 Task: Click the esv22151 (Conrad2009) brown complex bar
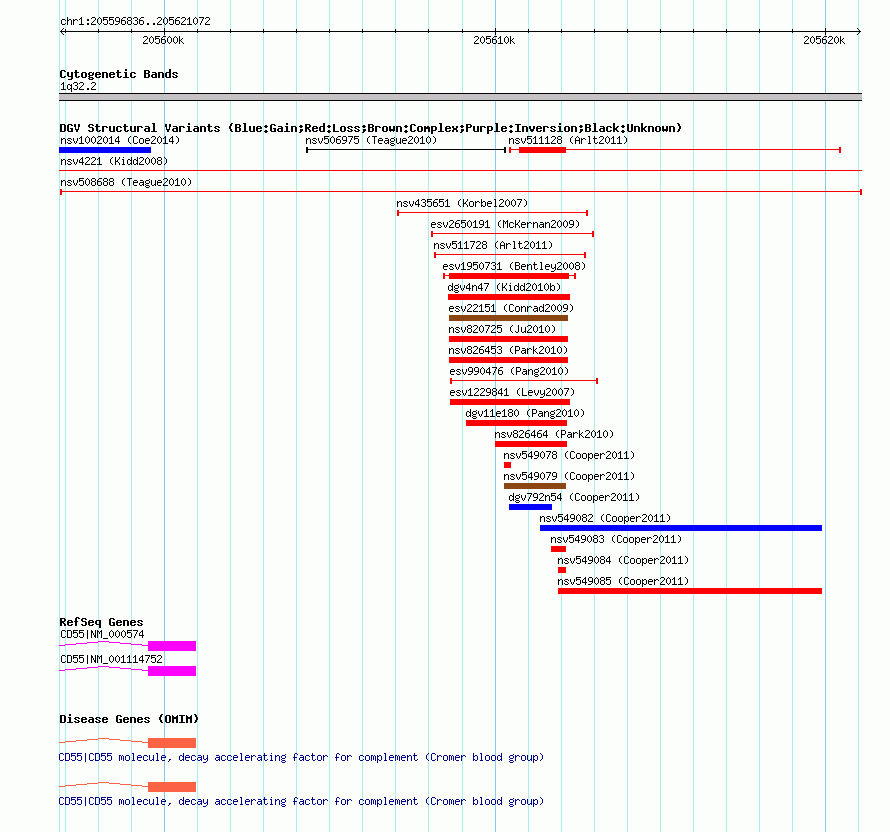click(x=508, y=318)
